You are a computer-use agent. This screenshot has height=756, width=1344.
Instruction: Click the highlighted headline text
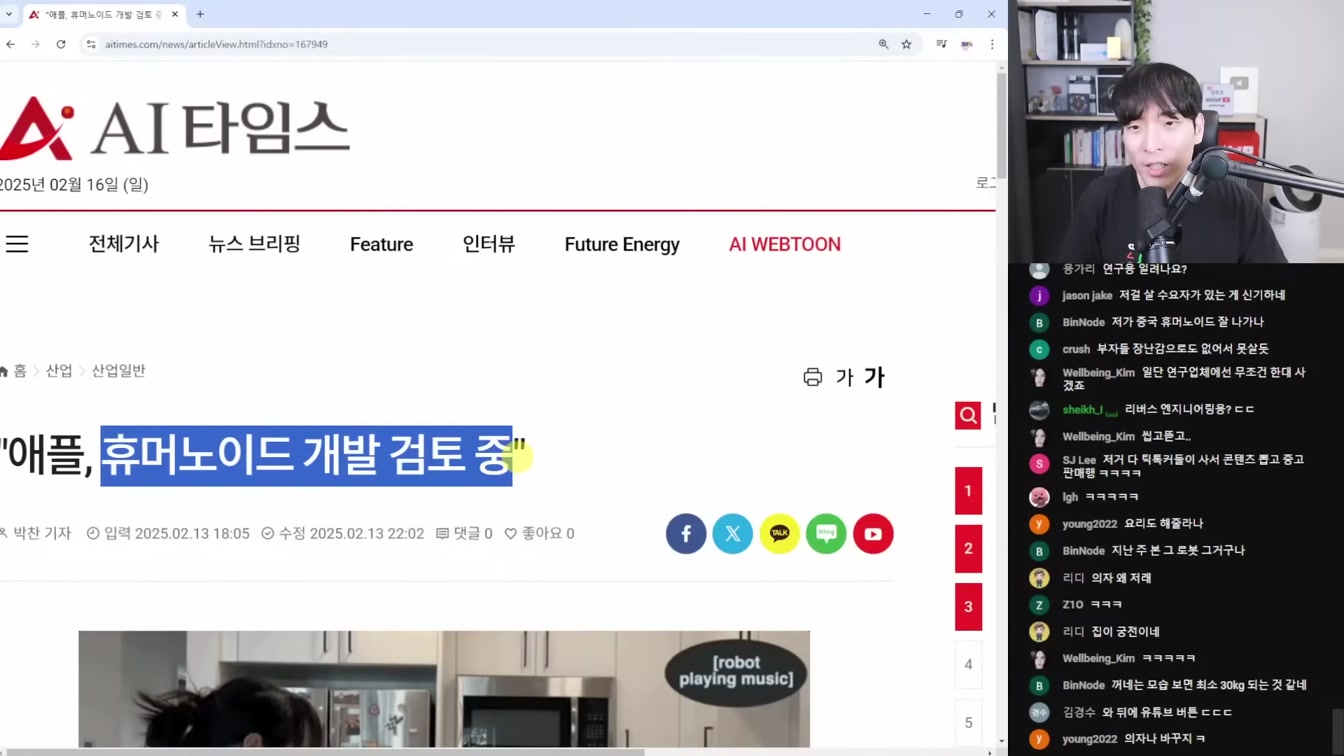pos(306,456)
